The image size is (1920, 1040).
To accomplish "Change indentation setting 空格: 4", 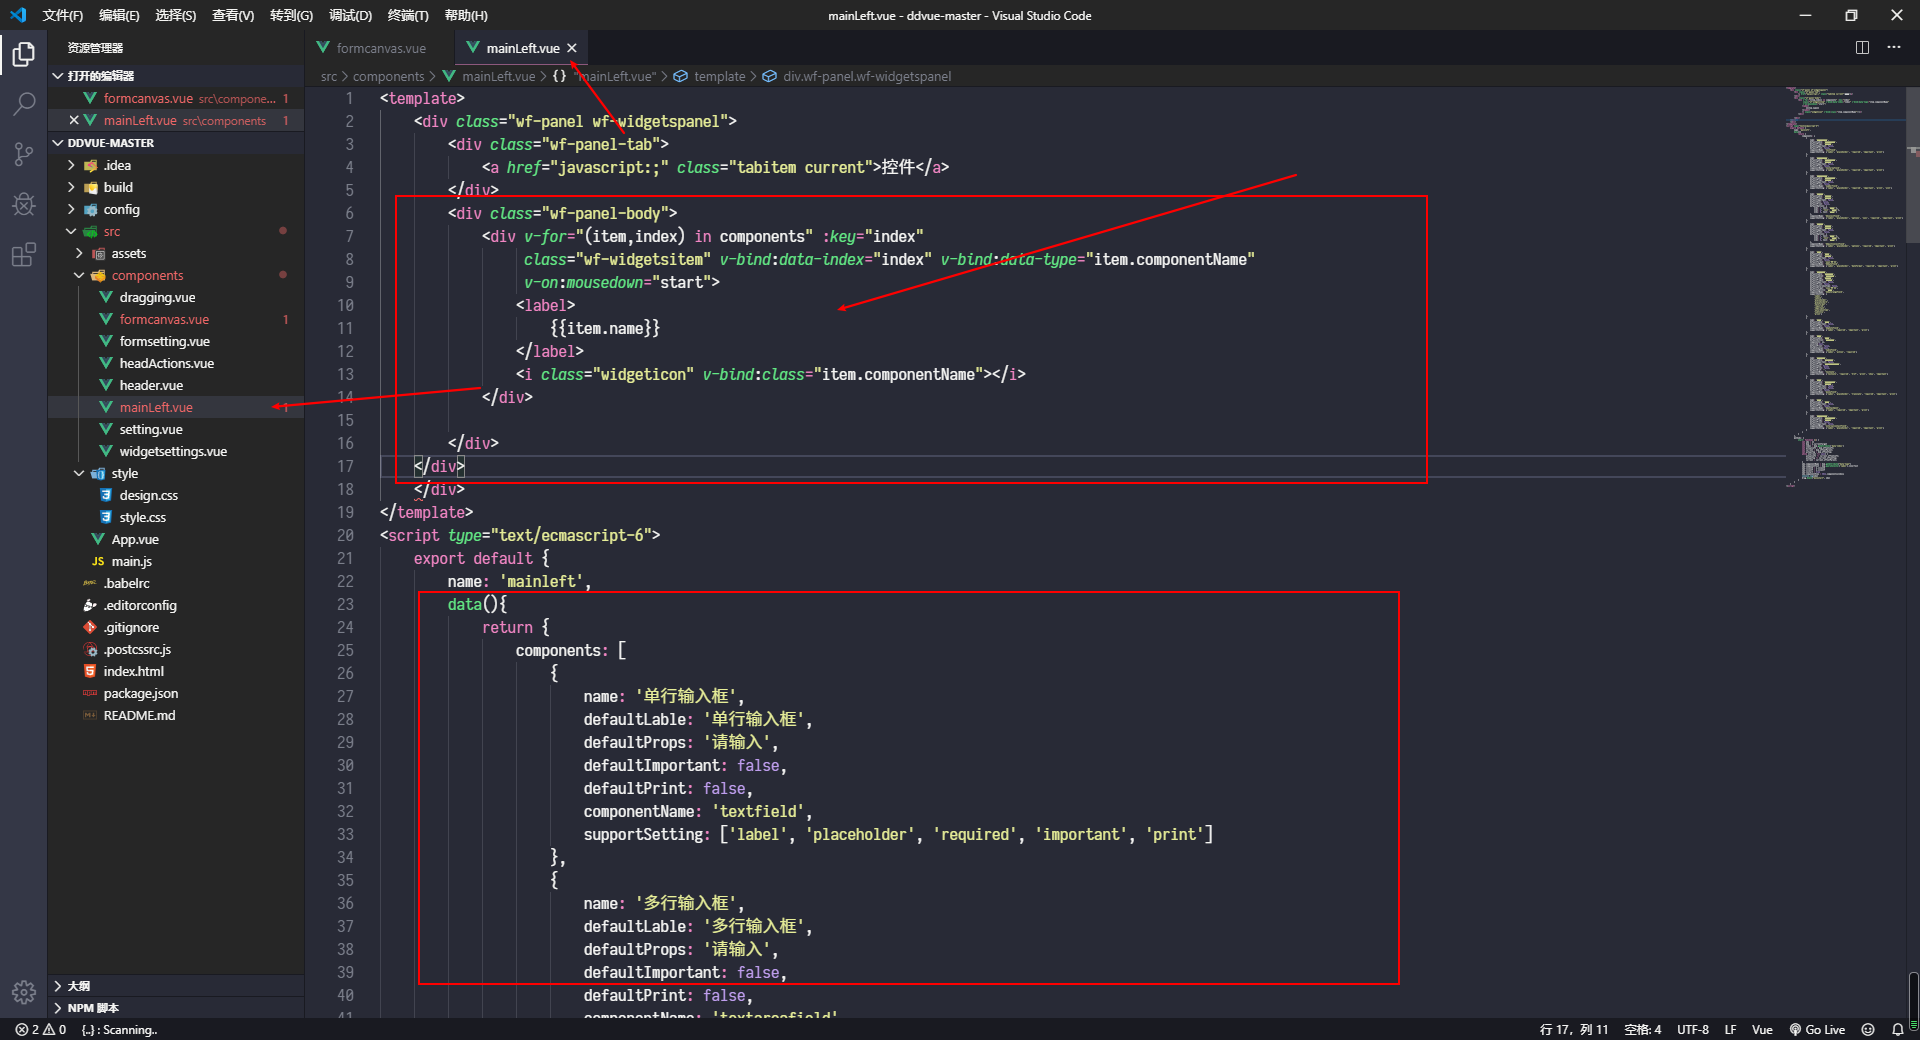I will [1642, 1029].
